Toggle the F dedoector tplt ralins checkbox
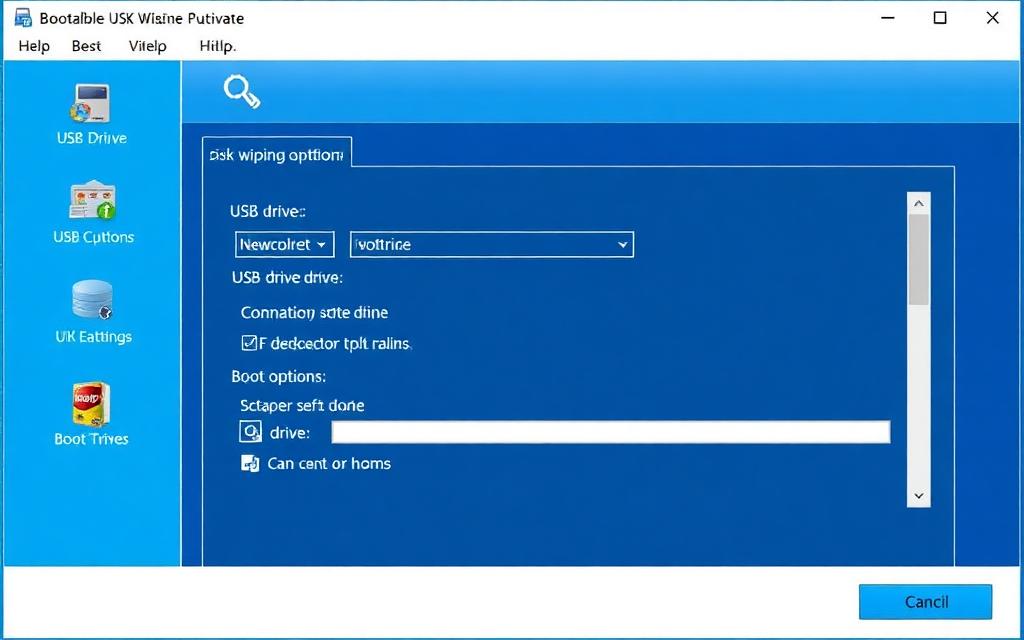The width and height of the screenshot is (1024, 640). 250,343
